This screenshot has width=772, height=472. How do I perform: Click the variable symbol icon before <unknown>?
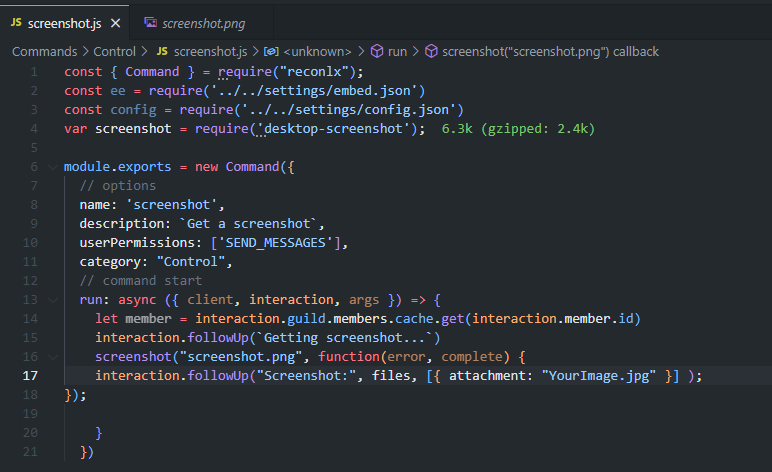tap(271, 52)
